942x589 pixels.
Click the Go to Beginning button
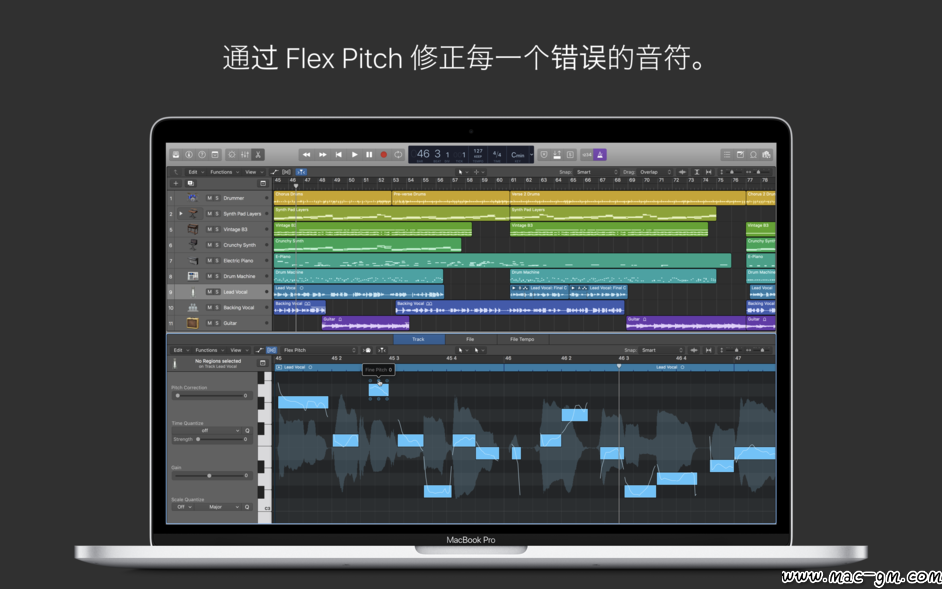(x=338, y=154)
